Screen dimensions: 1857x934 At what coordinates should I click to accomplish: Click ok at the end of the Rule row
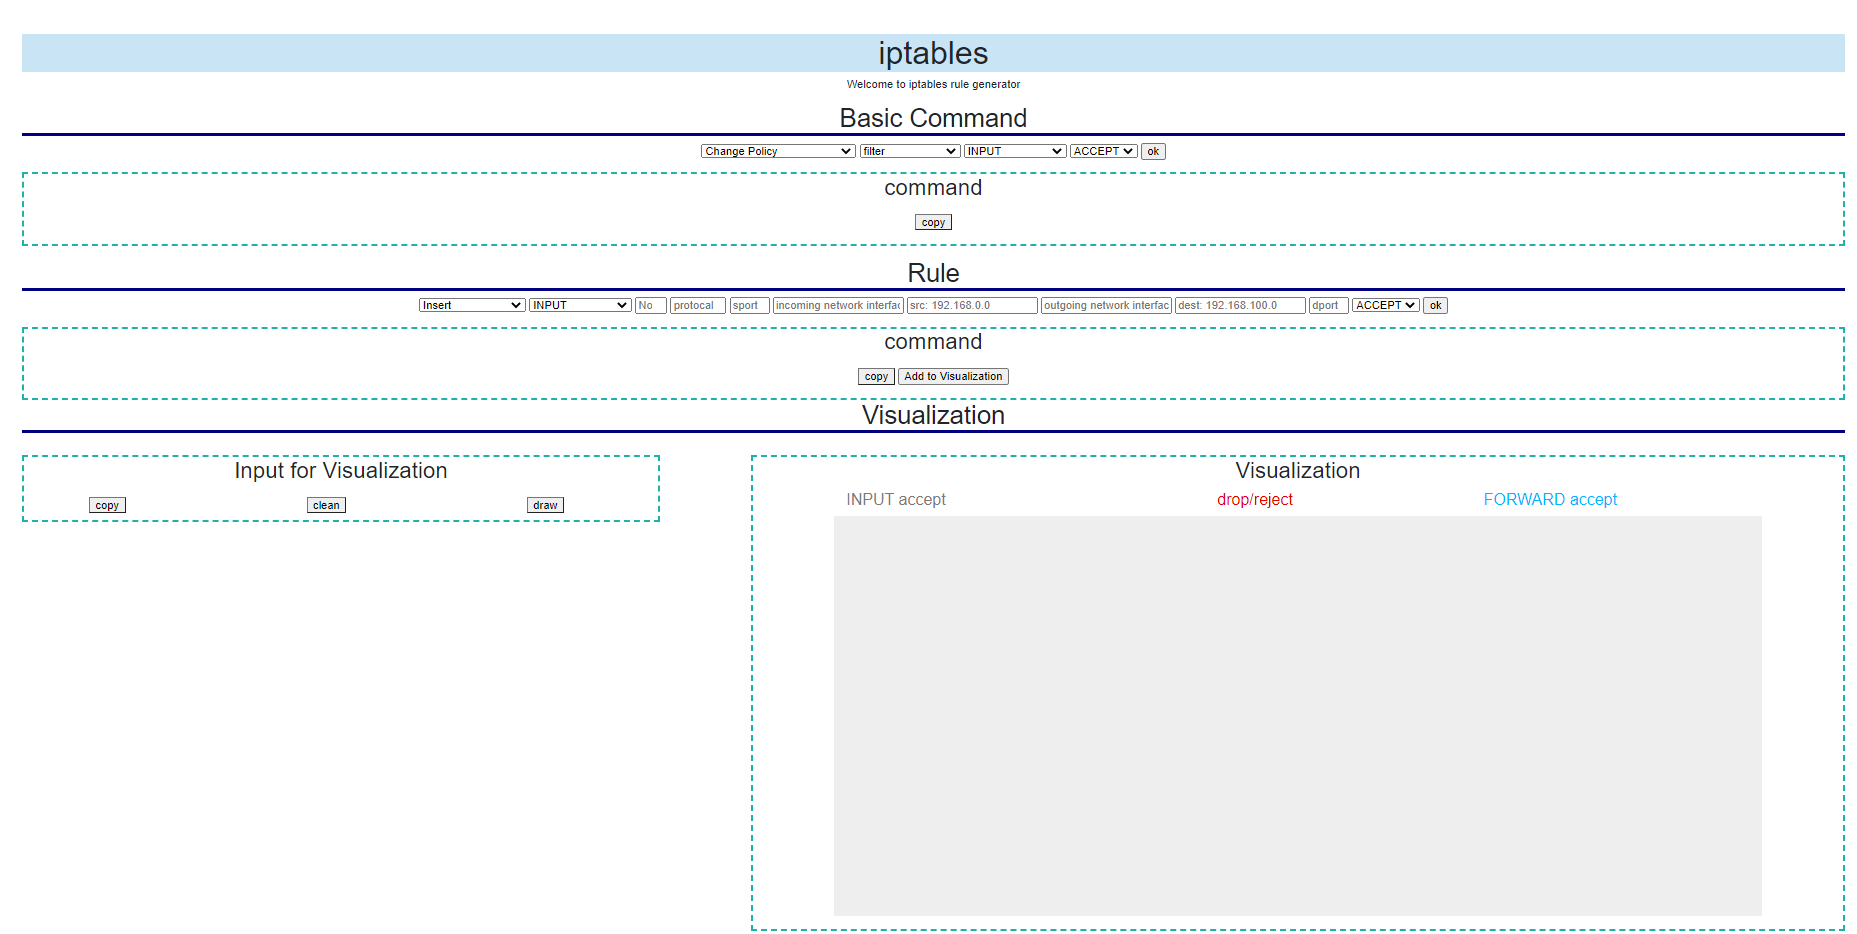click(x=1435, y=305)
